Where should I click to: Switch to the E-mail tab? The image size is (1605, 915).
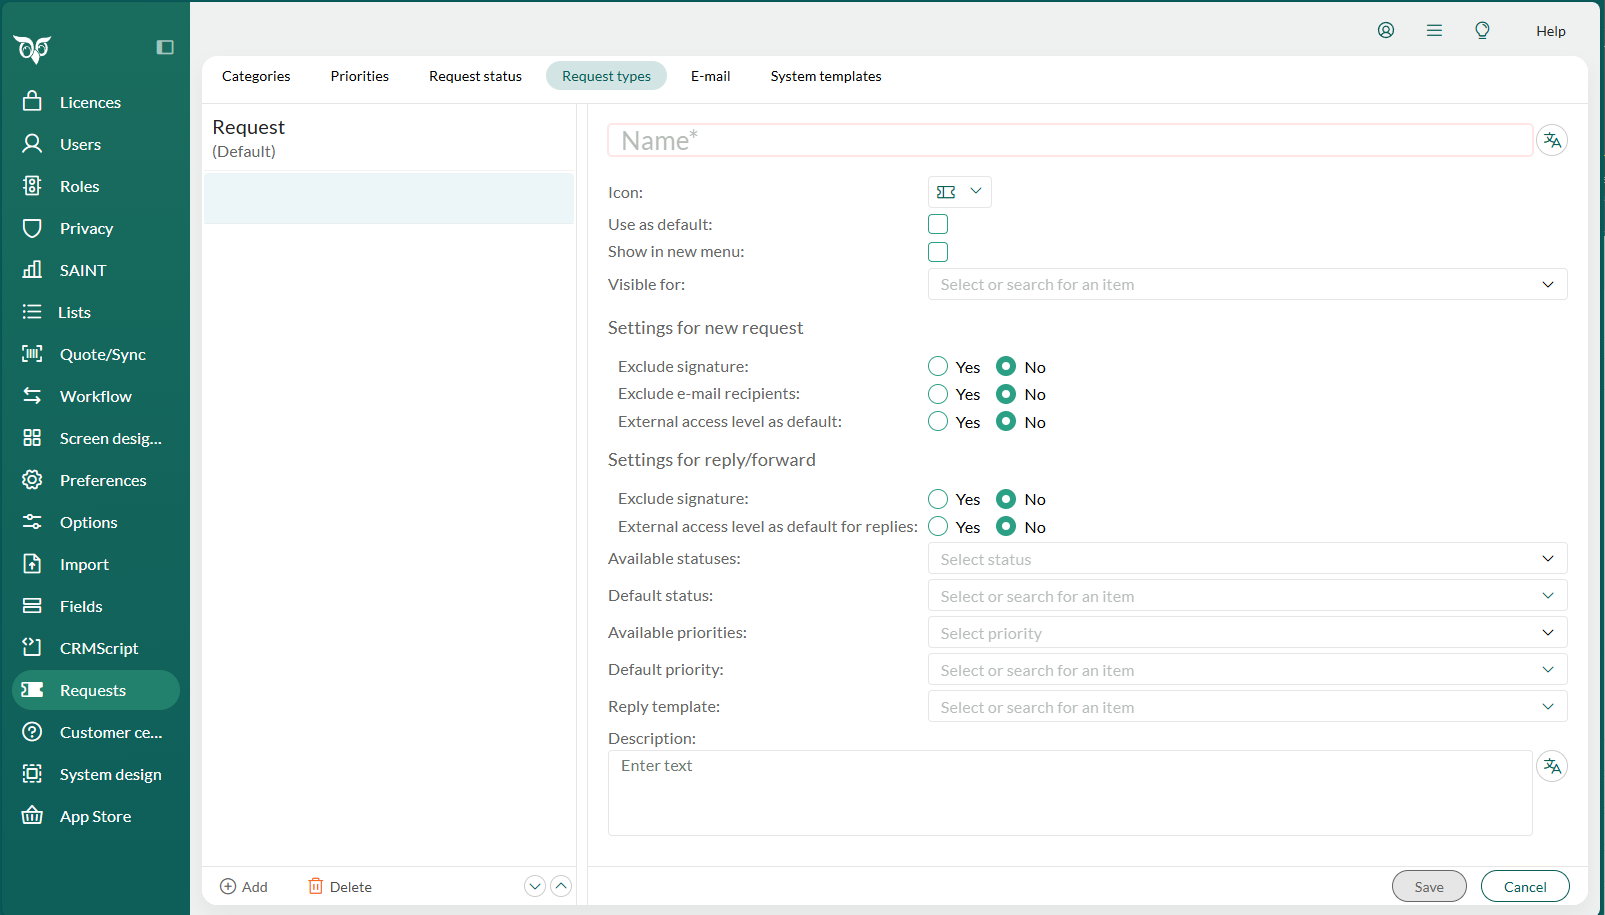pyautogui.click(x=711, y=76)
